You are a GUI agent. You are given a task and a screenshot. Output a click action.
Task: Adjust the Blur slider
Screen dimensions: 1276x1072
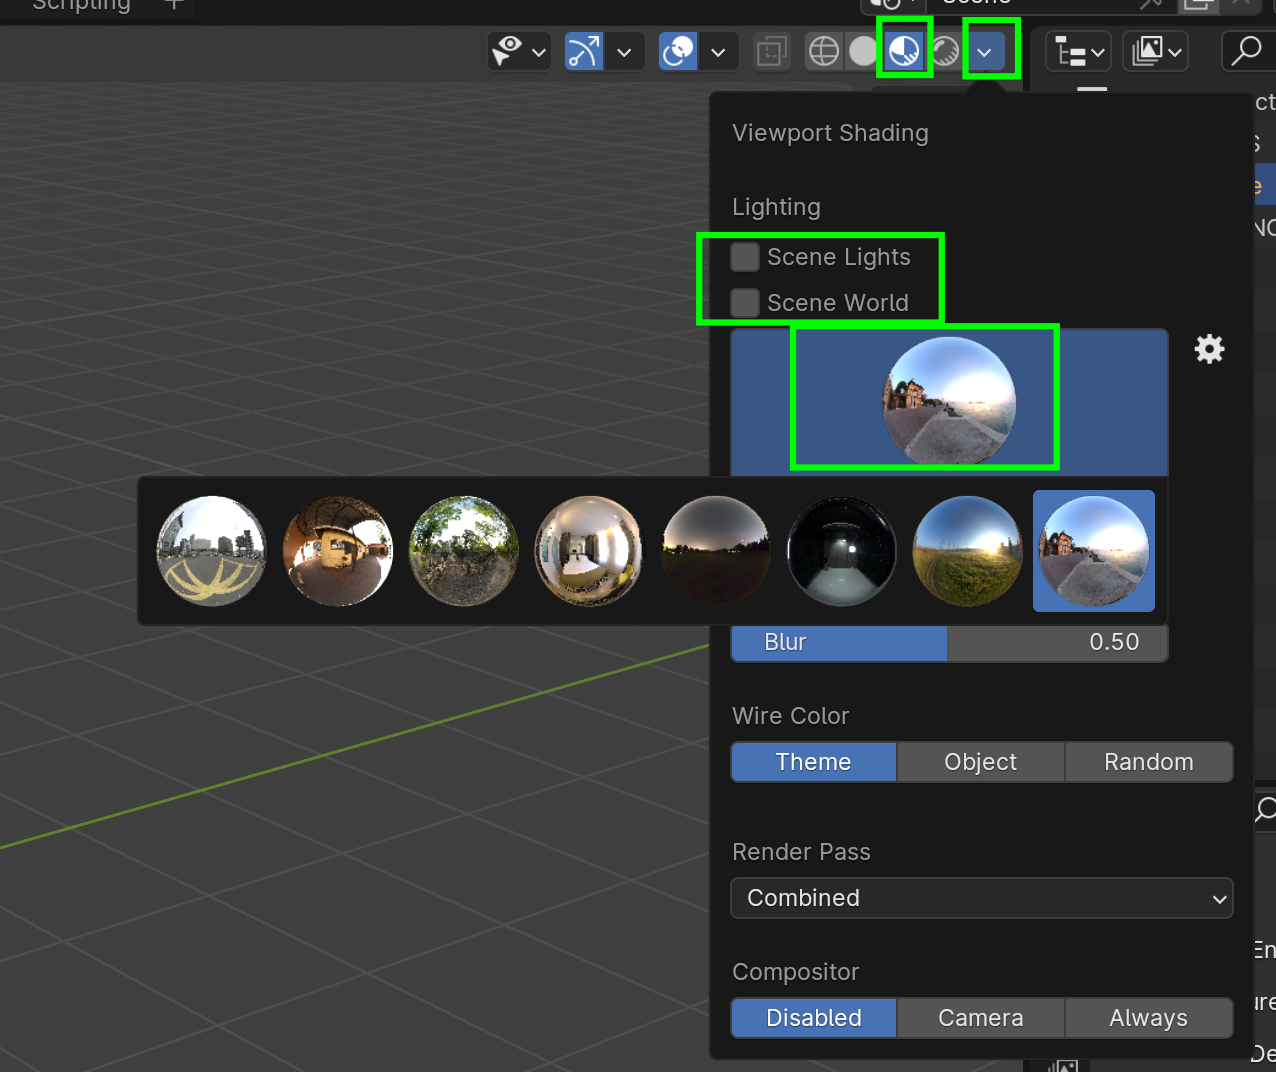[948, 642]
